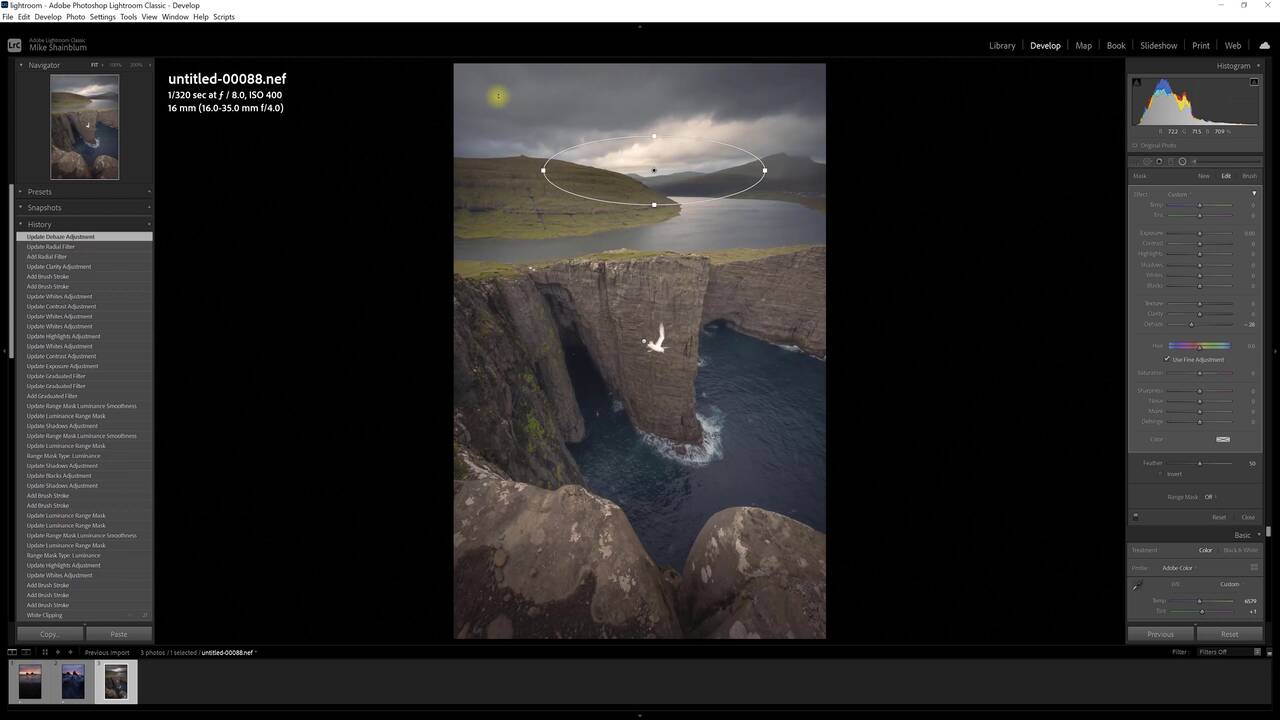The width and height of the screenshot is (1280, 720).
Task: Toggle highlight clipping indicator in histogram
Action: (x=1254, y=82)
